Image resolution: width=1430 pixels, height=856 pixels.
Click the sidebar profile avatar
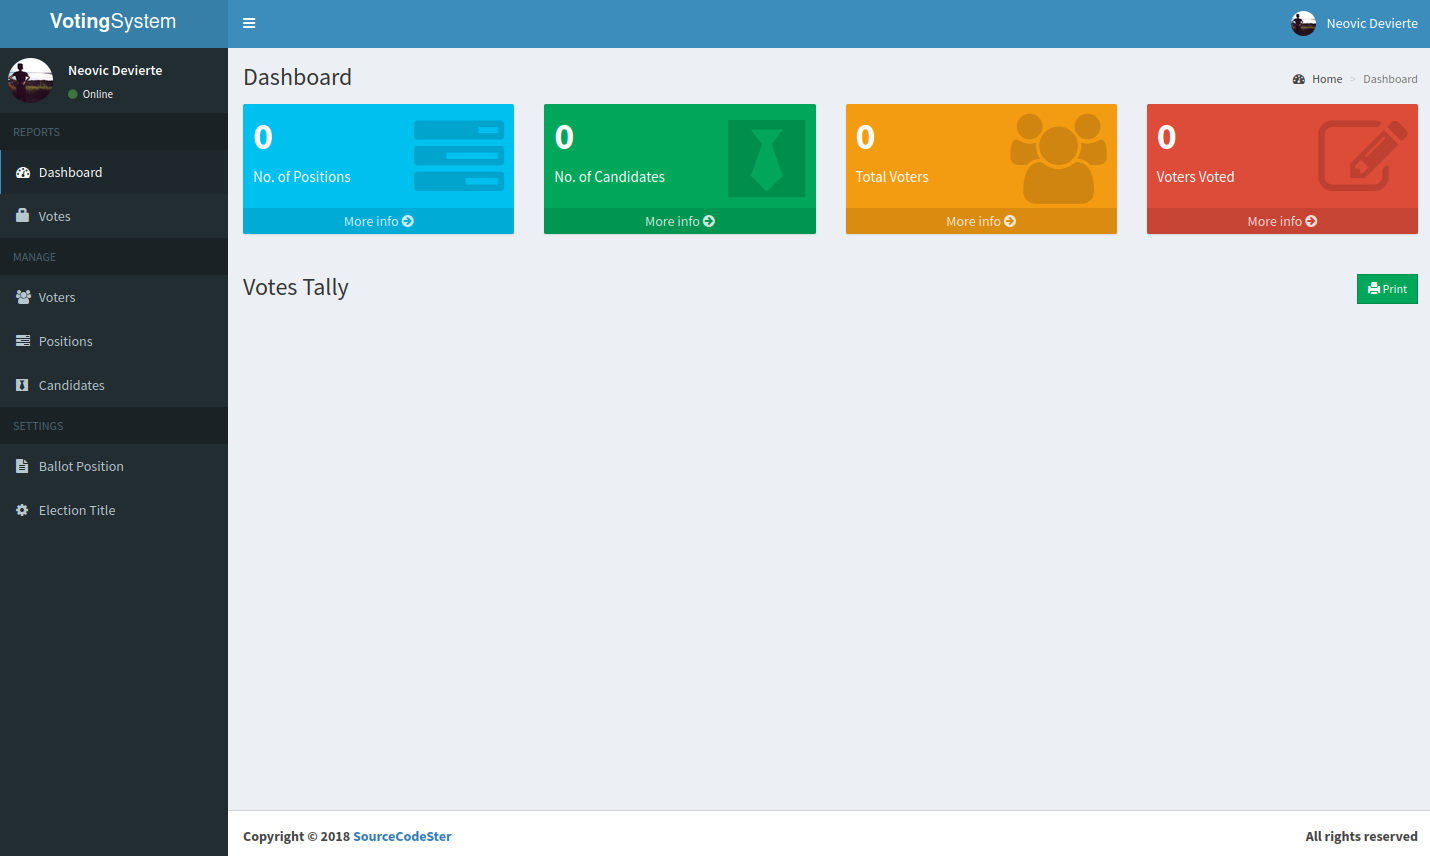tap(31, 80)
